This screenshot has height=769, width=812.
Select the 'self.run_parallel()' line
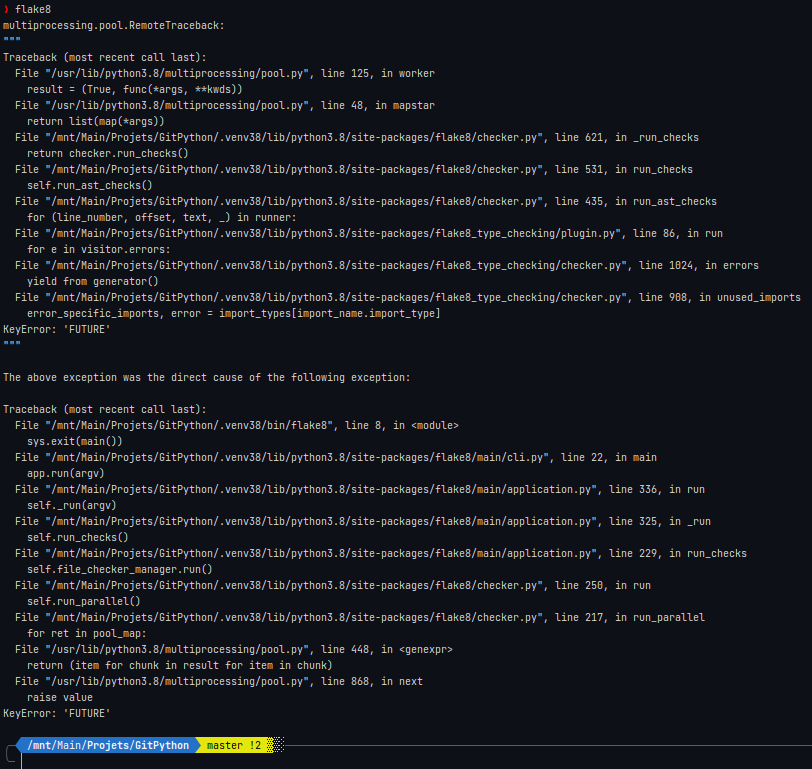[84, 602]
